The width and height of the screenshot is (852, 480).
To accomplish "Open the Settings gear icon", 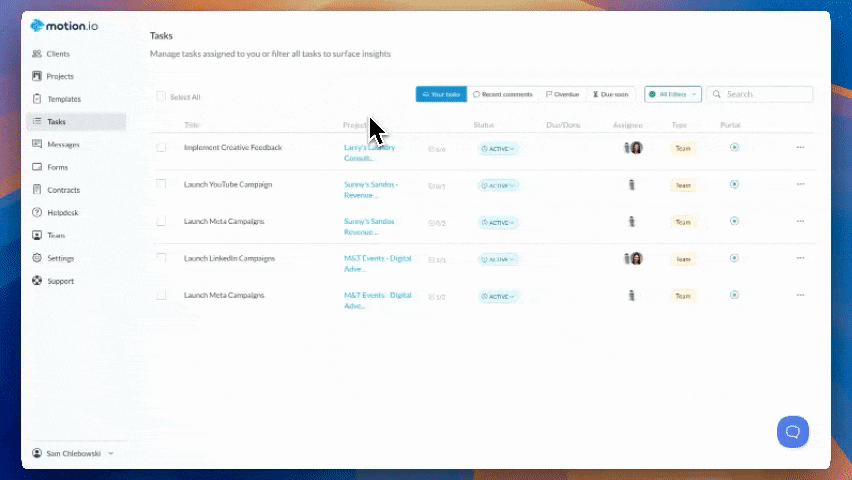I will (x=37, y=258).
